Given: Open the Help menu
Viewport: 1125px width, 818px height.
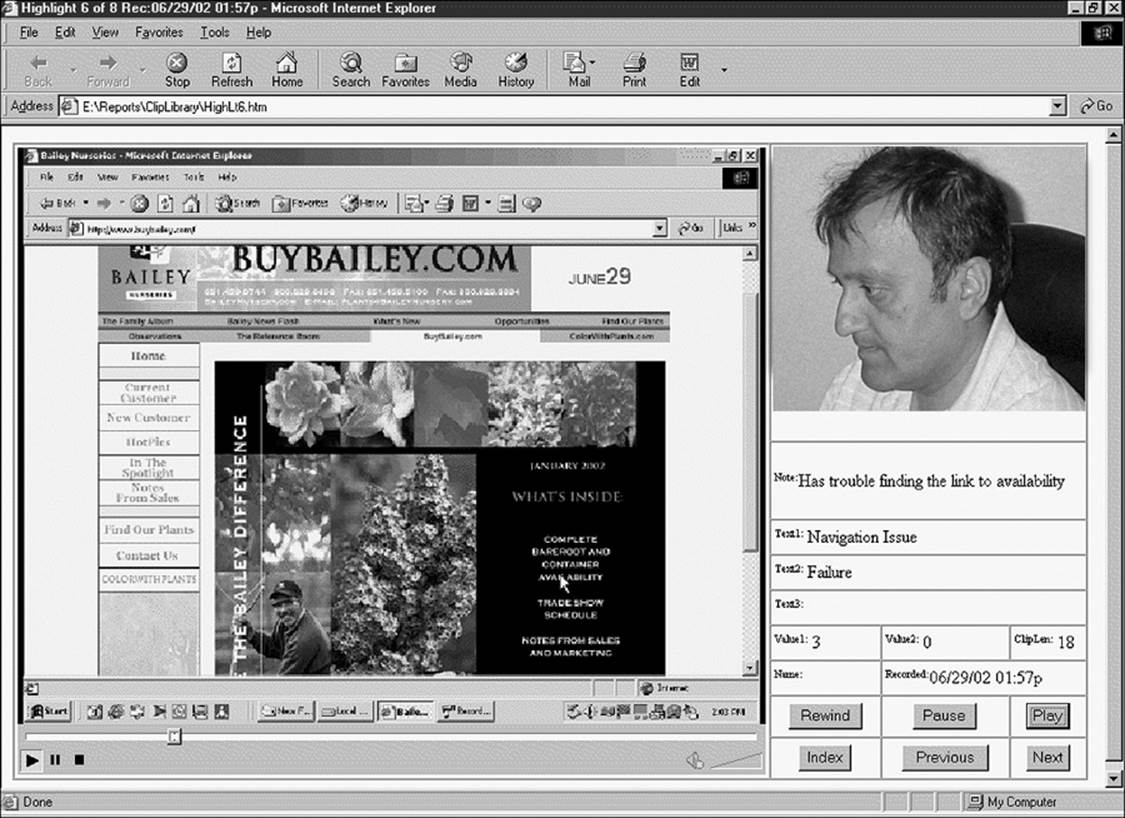Looking at the screenshot, I should coord(258,32).
